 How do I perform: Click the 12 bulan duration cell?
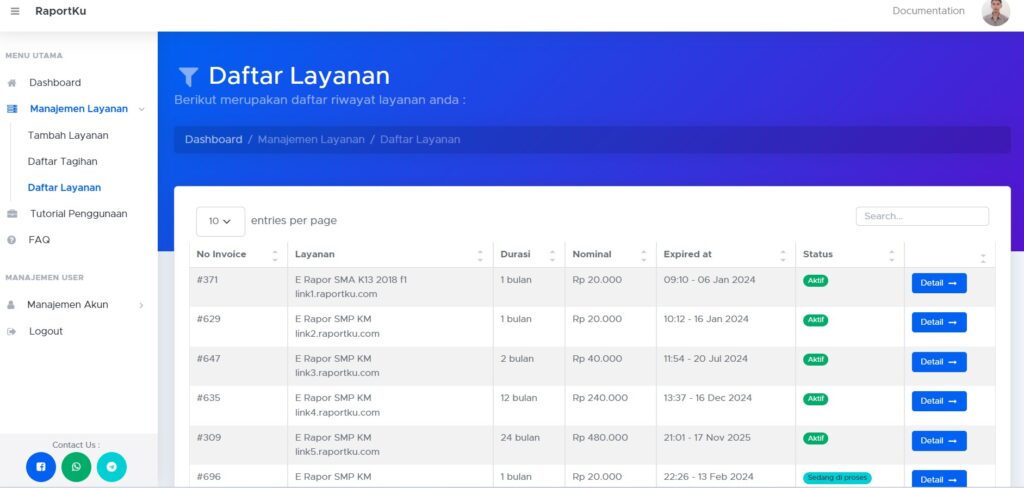519,398
